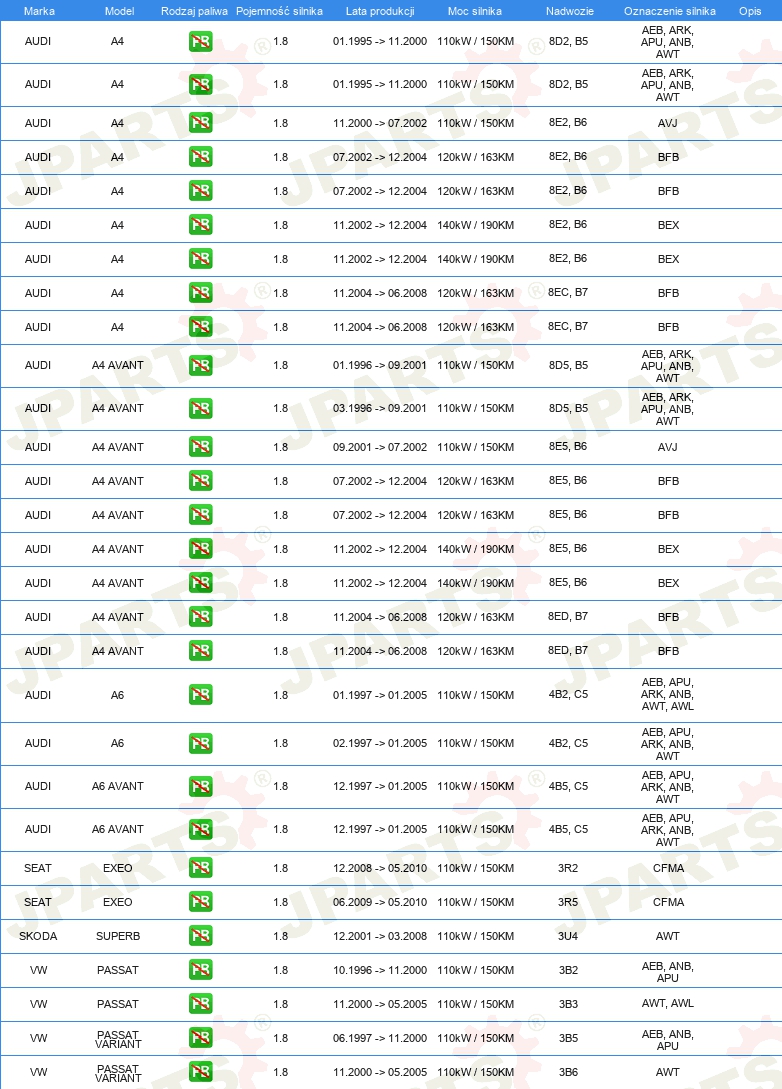The width and height of the screenshot is (782, 1089).
Task: Select the production years 10.1996 -> 11.2000
Action: (x=380, y=970)
